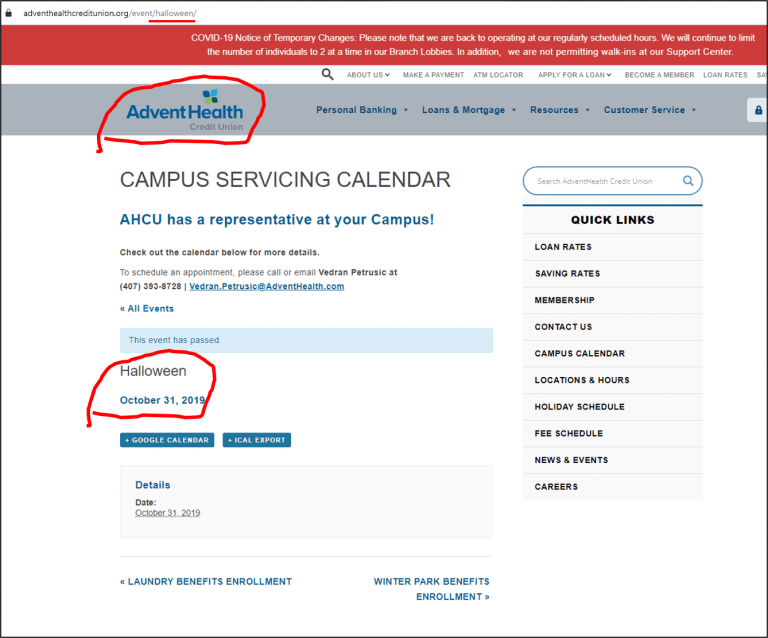The height and width of the screenshot is (638, 768).
Task: Expand the Apply For A Loan dropdown
Action: pyautogui.click(x=575, y=75)
